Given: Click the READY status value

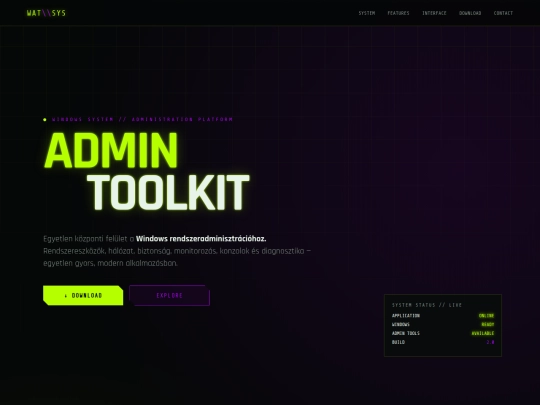Looking at the screenshot, I should click(x=488, y=324).
